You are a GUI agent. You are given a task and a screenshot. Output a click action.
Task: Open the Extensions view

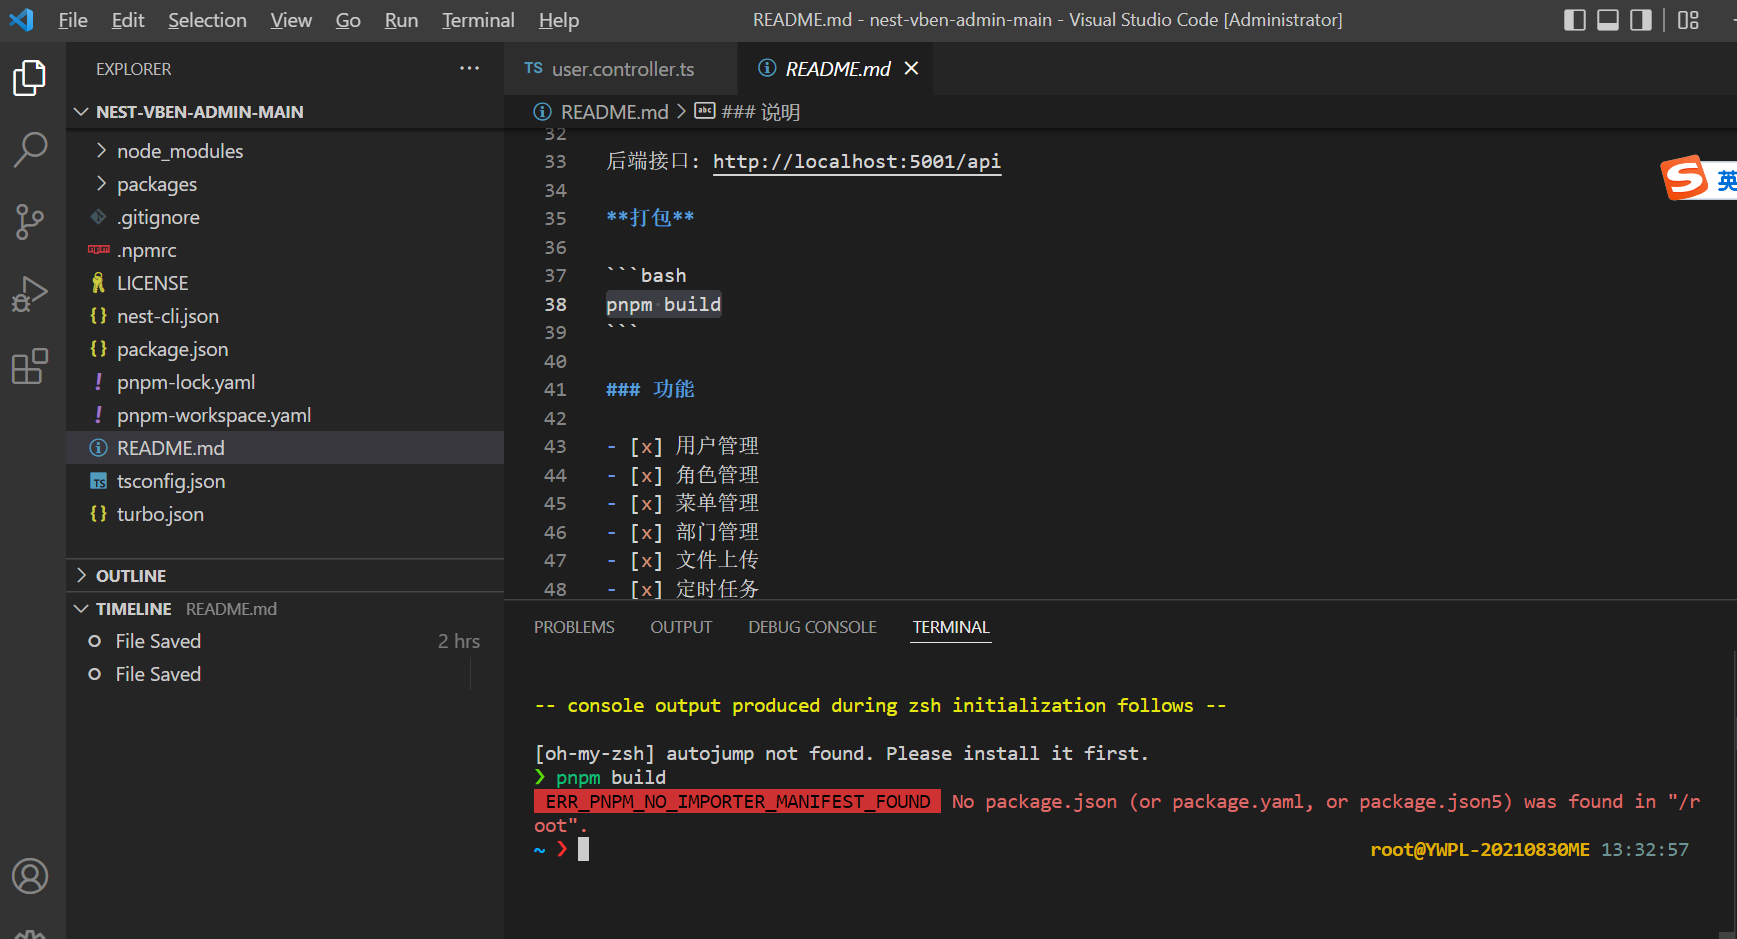30,366
